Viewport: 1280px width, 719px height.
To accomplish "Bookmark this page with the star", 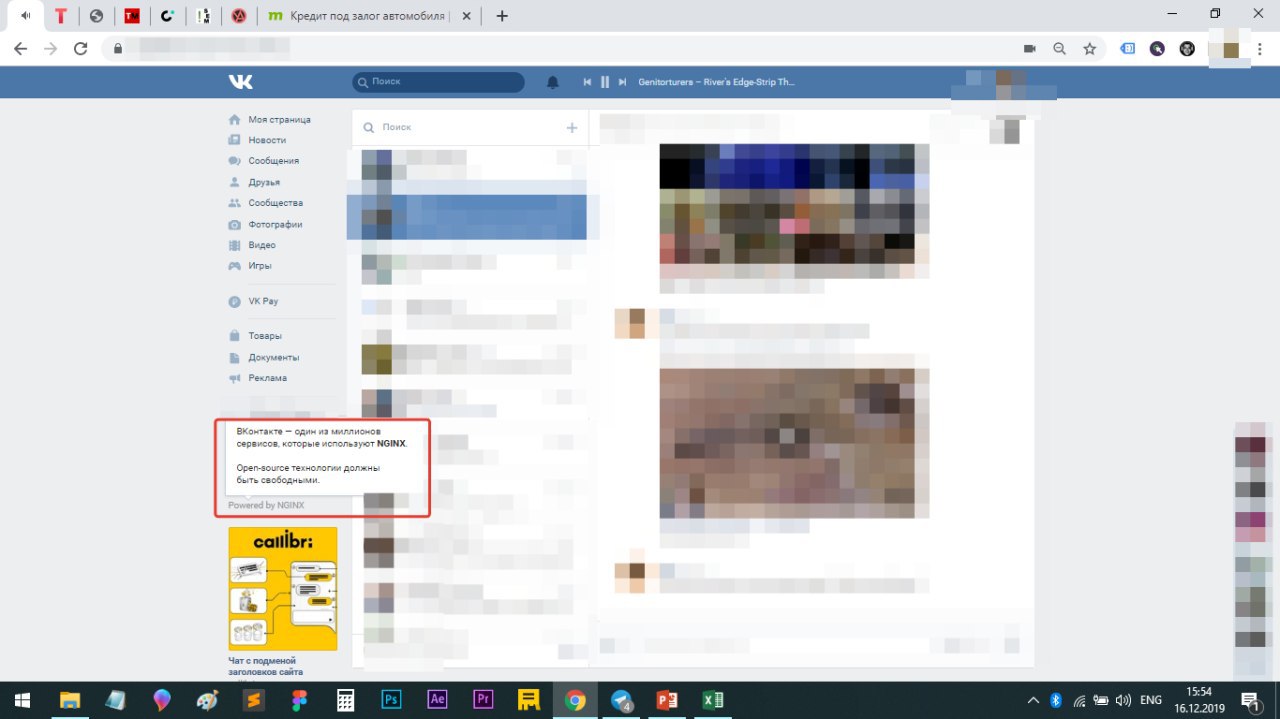I will coord(1090,48).
